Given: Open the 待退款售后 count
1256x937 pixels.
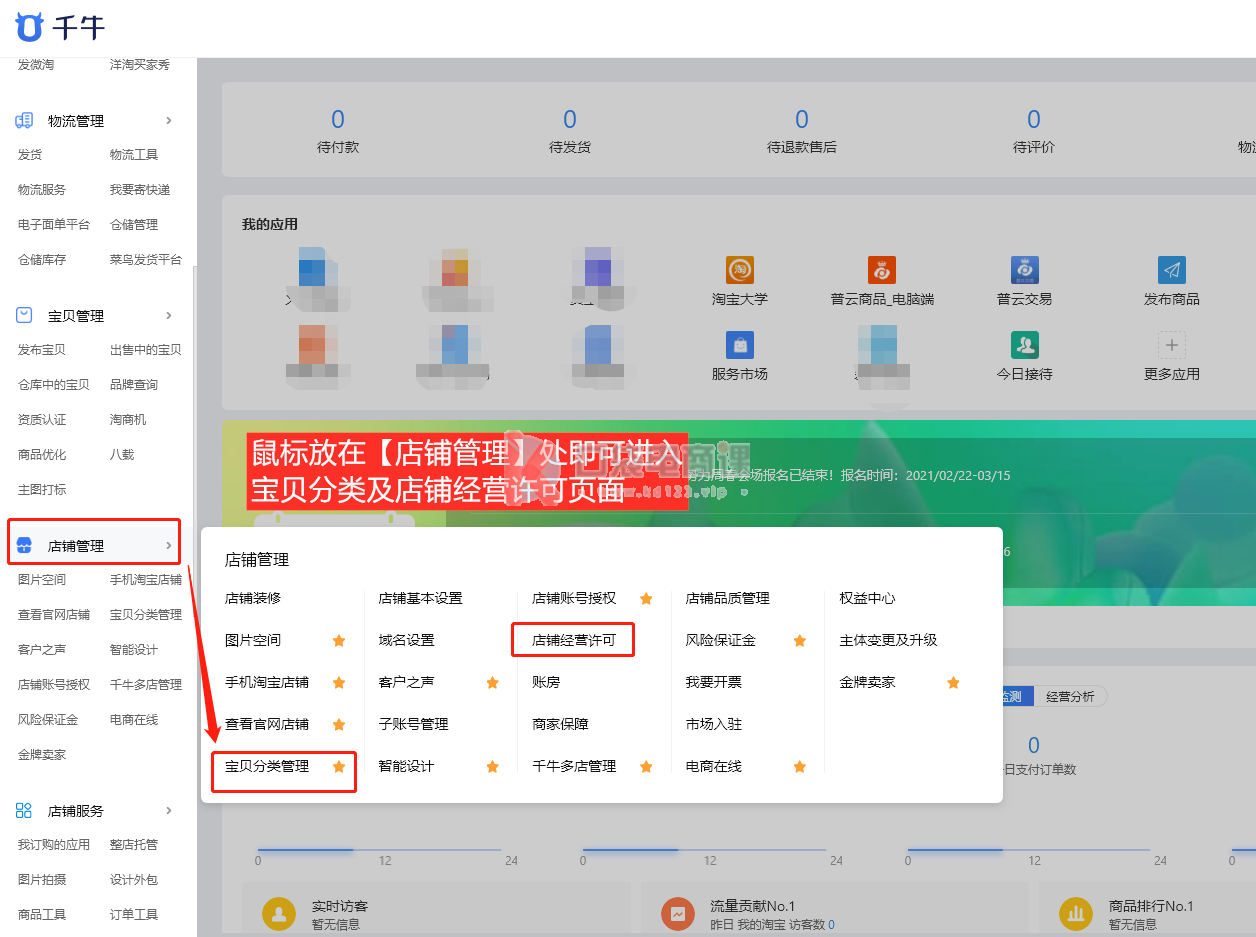Looking at the screenshot, I should click(x=802, y=120).
